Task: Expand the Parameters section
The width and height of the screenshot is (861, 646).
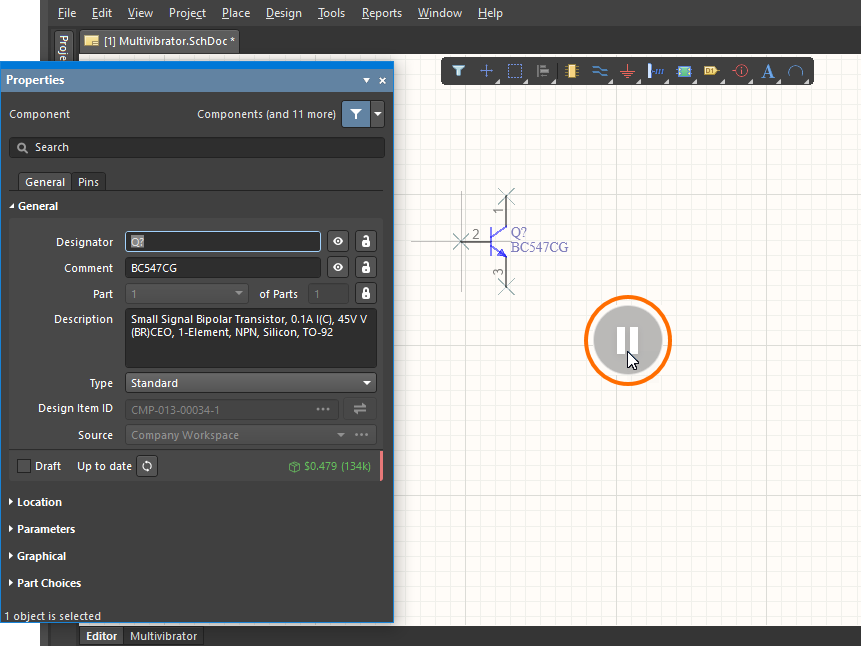Action: click(x=46, y=529)
